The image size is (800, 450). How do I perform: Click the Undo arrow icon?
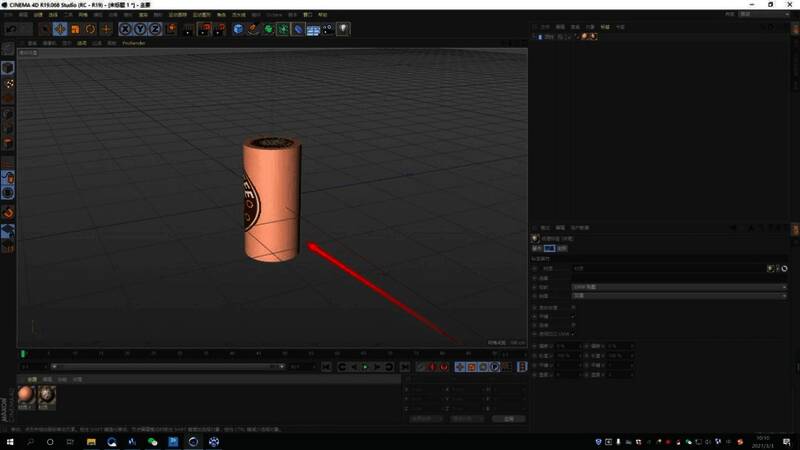(x=11, y=29)
